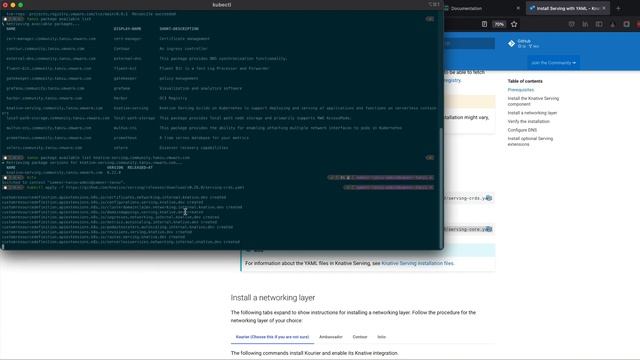Copy the serving-crds.yaml command
The height and width of the screenshot is (360, 640).
489,198
